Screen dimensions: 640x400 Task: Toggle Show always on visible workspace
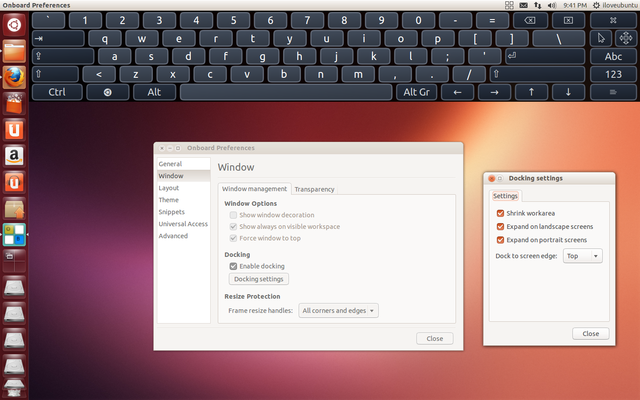pyautogui.click(x=233, y=227)
